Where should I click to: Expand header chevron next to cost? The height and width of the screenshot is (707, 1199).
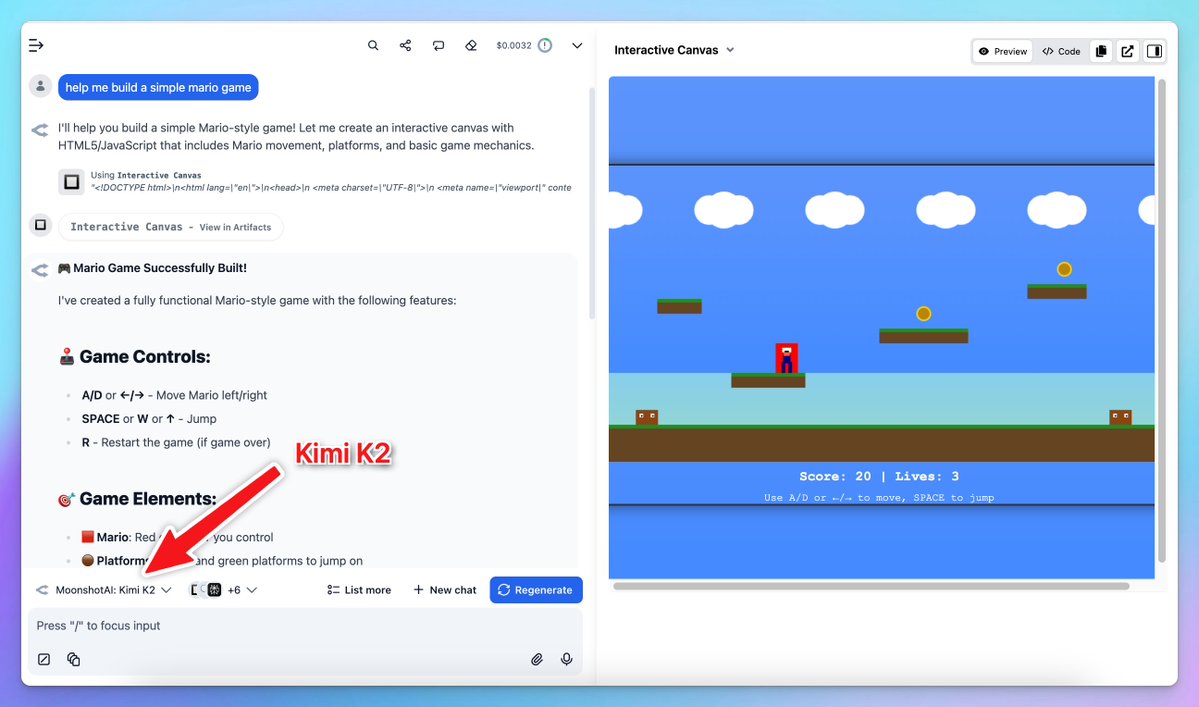pos(577,46)
